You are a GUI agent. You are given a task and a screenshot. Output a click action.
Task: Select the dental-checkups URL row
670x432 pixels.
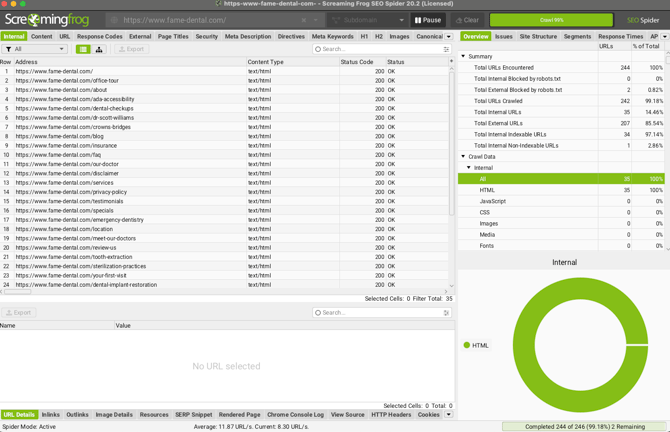pyautogui.click(x=224, y=109)
